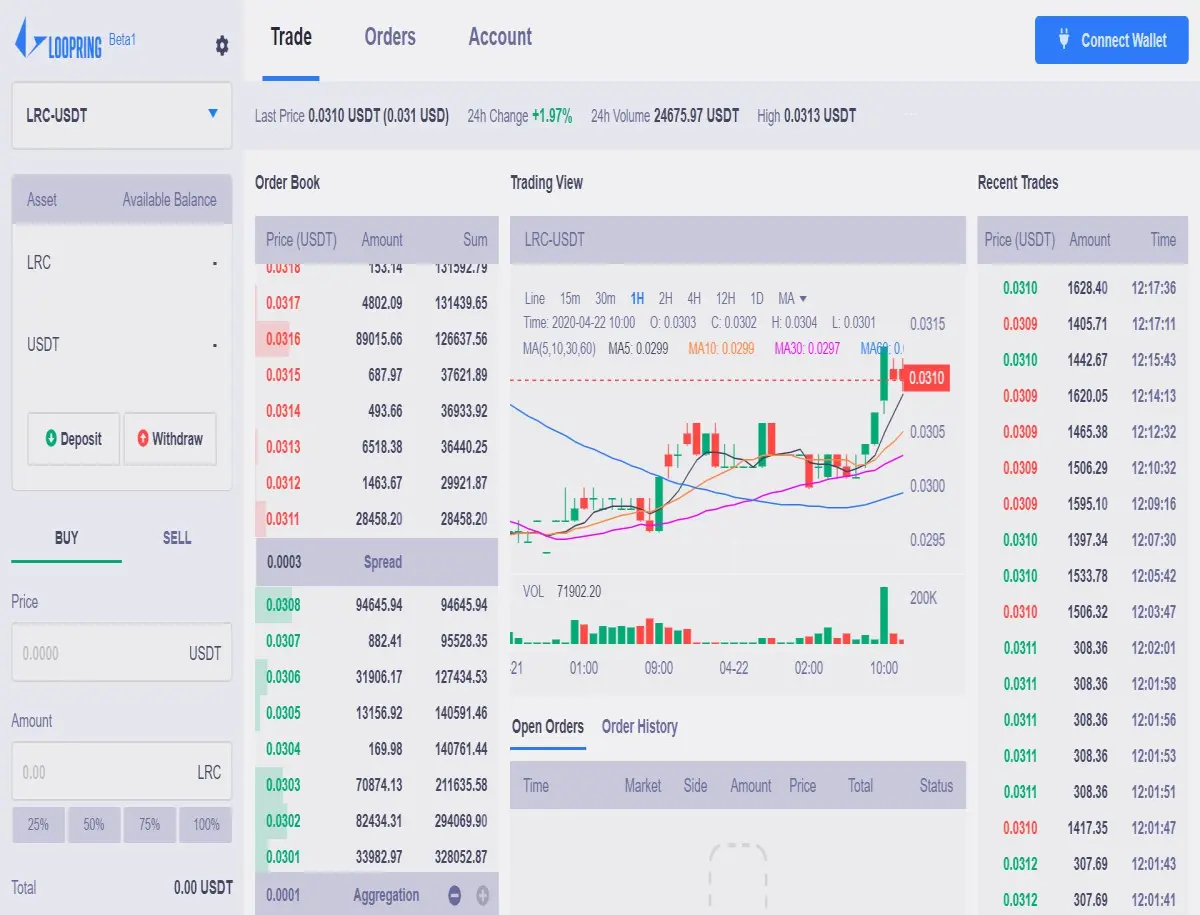Select bid price 0.0308 in order book
Screen dimensions: 1200x915
pyautogui.click(x=283, y=605)
